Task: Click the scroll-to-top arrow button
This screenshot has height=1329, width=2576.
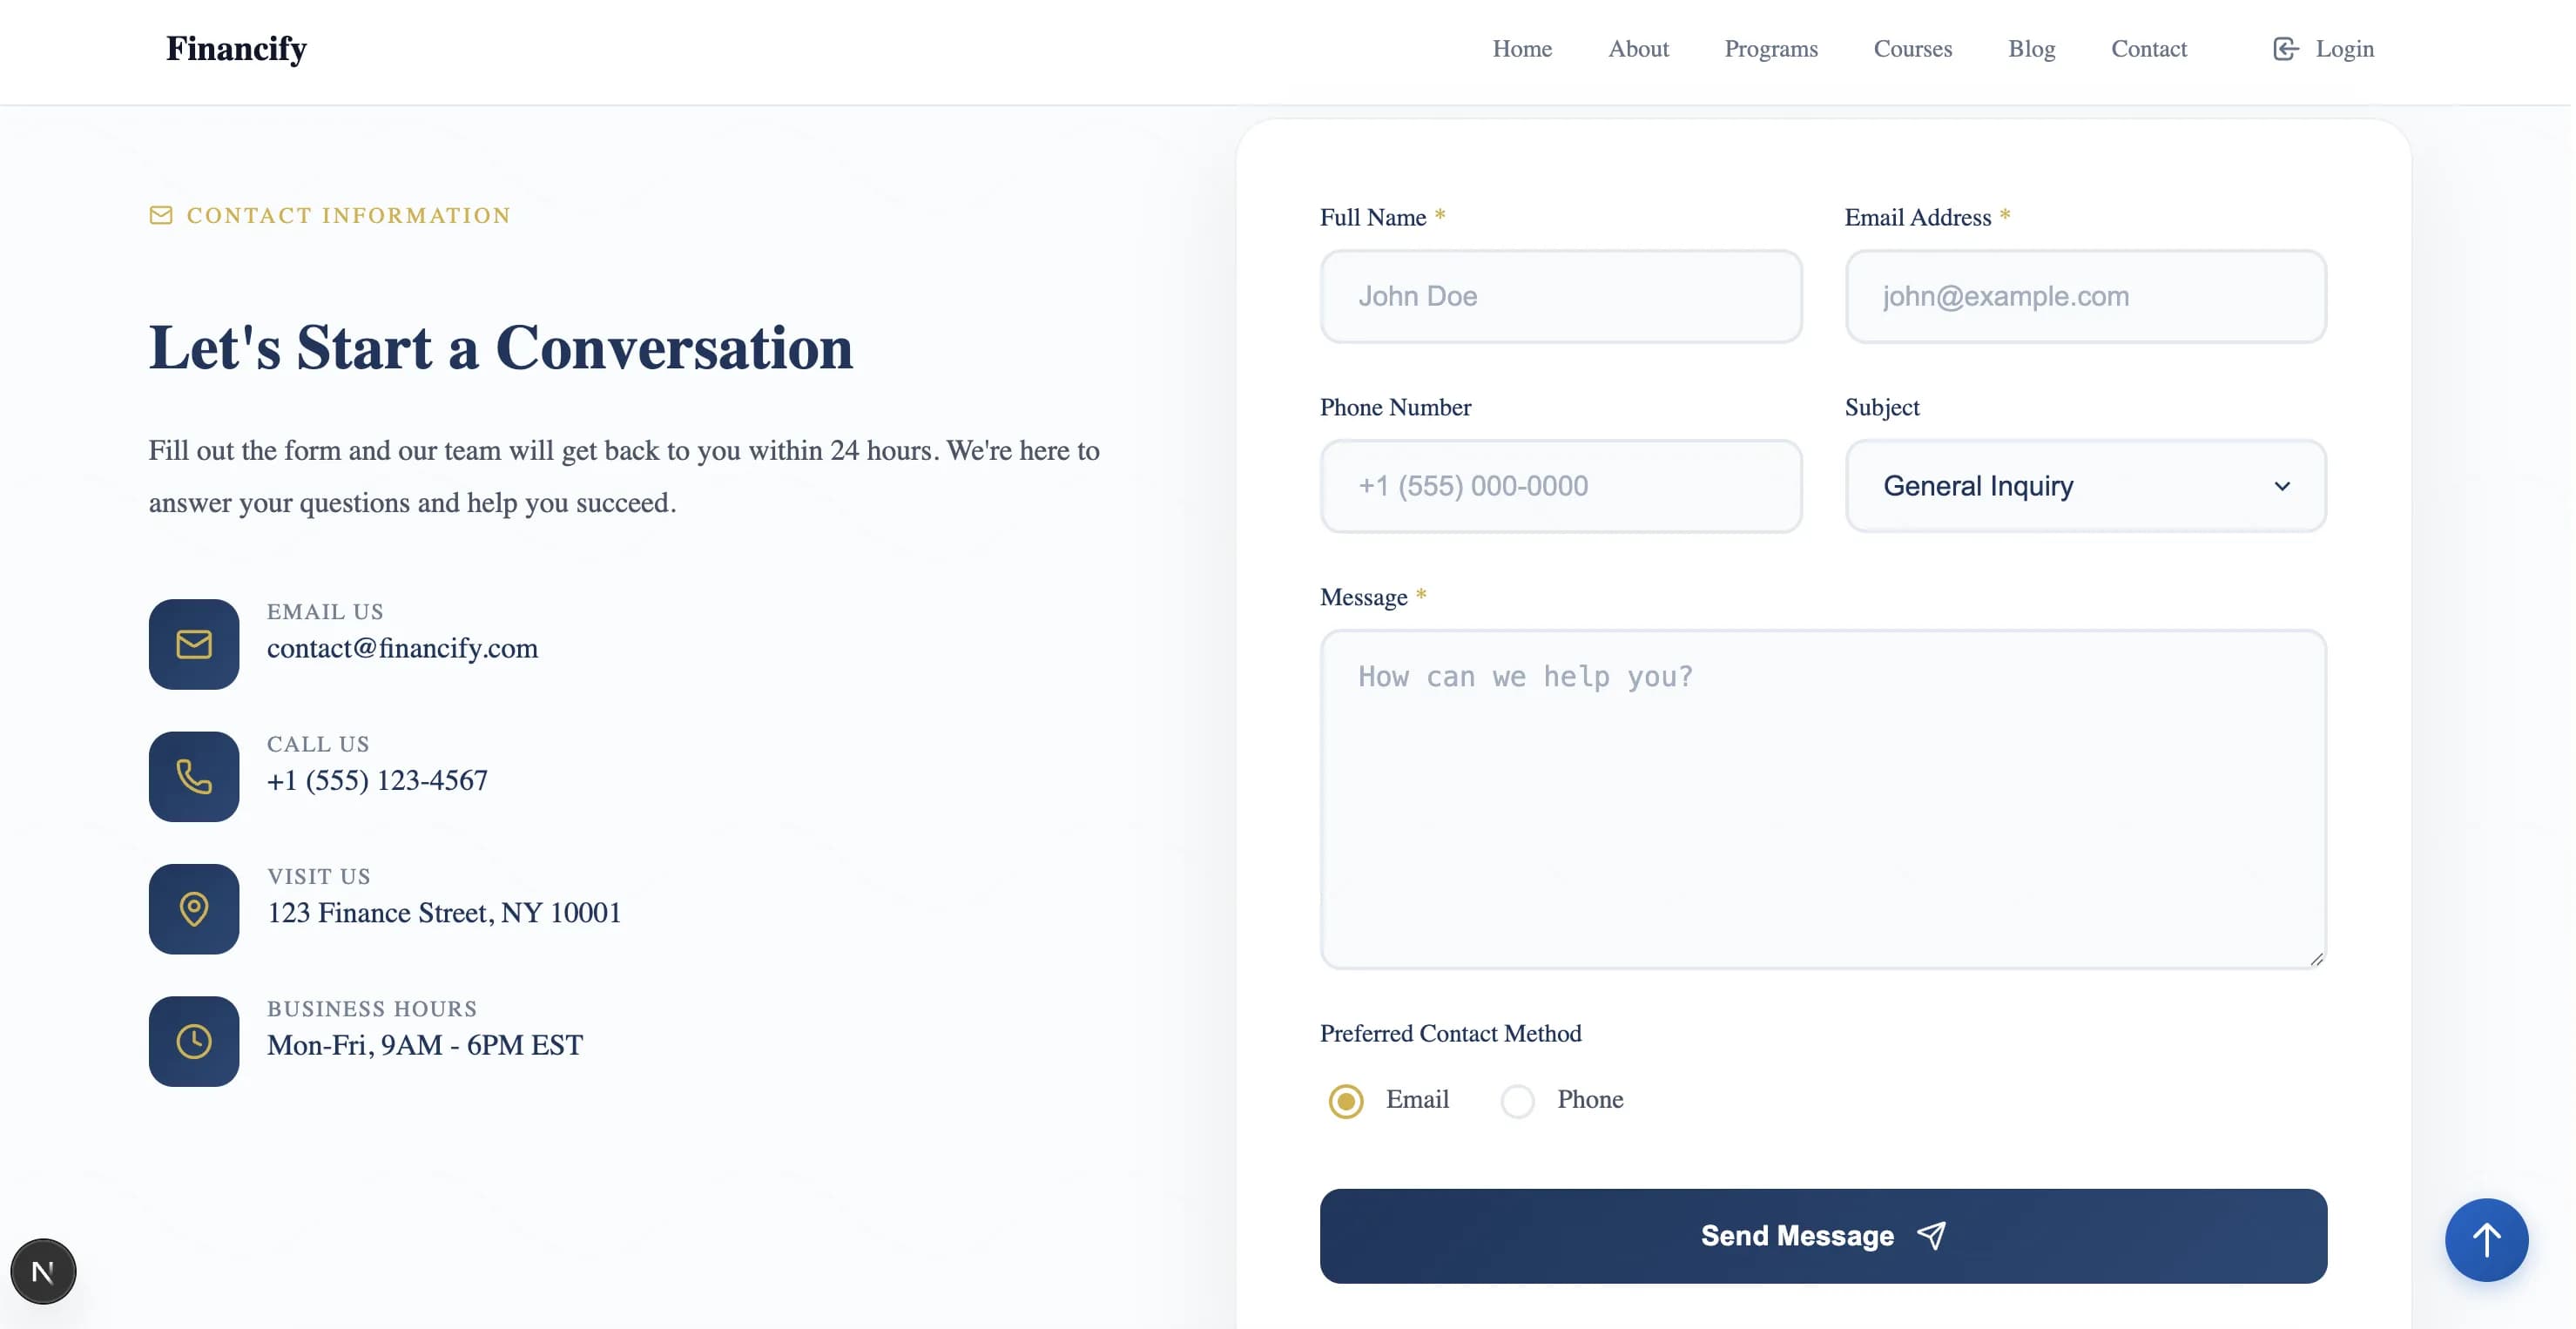Action: [2486, 1240]
